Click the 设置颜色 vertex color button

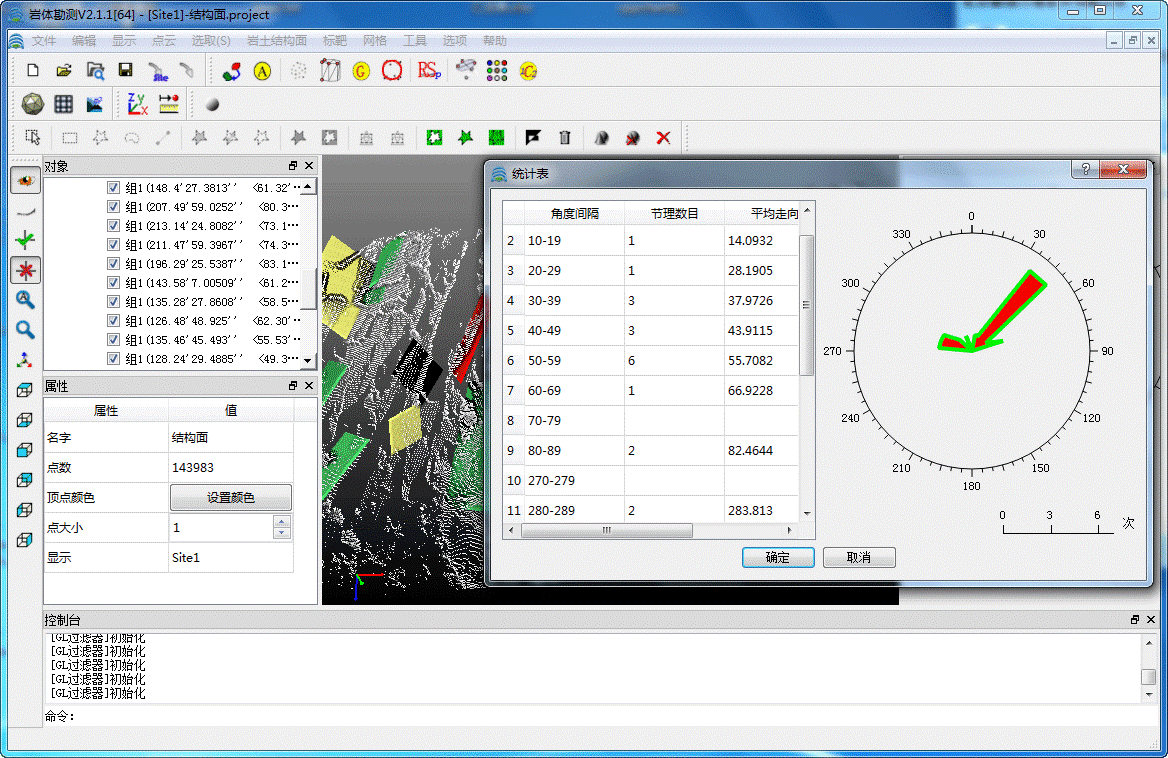tap(231, 498)
